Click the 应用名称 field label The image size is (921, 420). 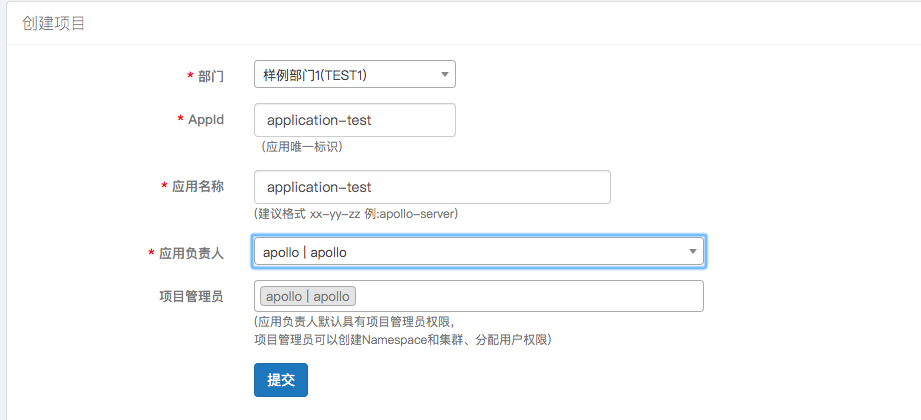[198, 187]
